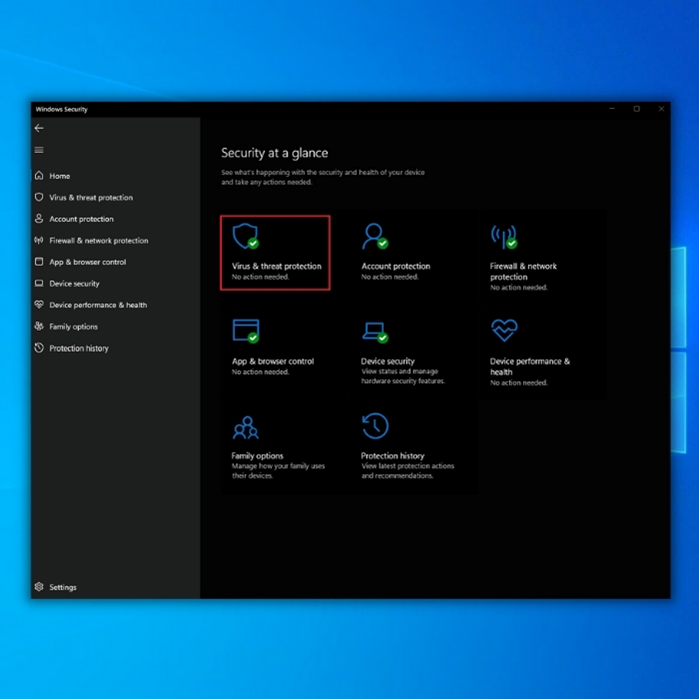Click the large App & browser control window icon
This screenshot has width=699, height=699.
[x=246, y=331]
